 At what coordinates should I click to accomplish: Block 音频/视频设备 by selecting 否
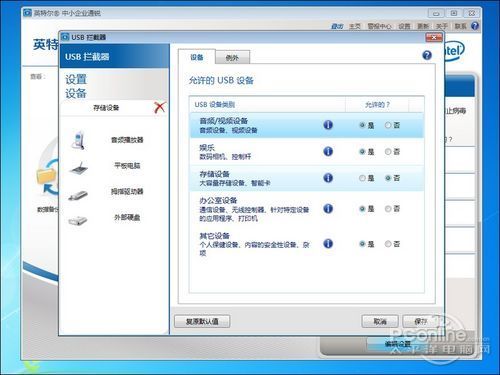[x=388, y=125]
